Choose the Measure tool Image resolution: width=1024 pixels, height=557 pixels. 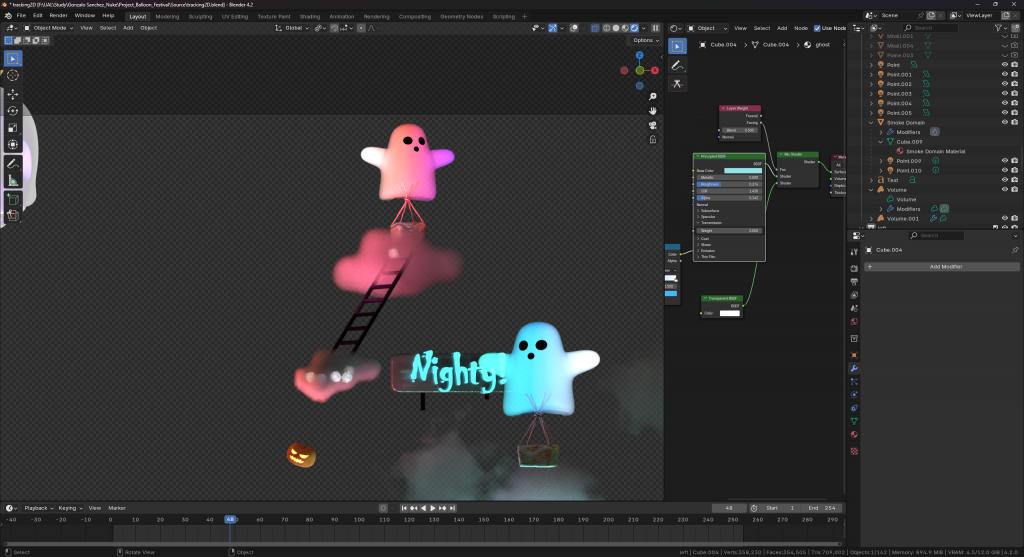12,181
